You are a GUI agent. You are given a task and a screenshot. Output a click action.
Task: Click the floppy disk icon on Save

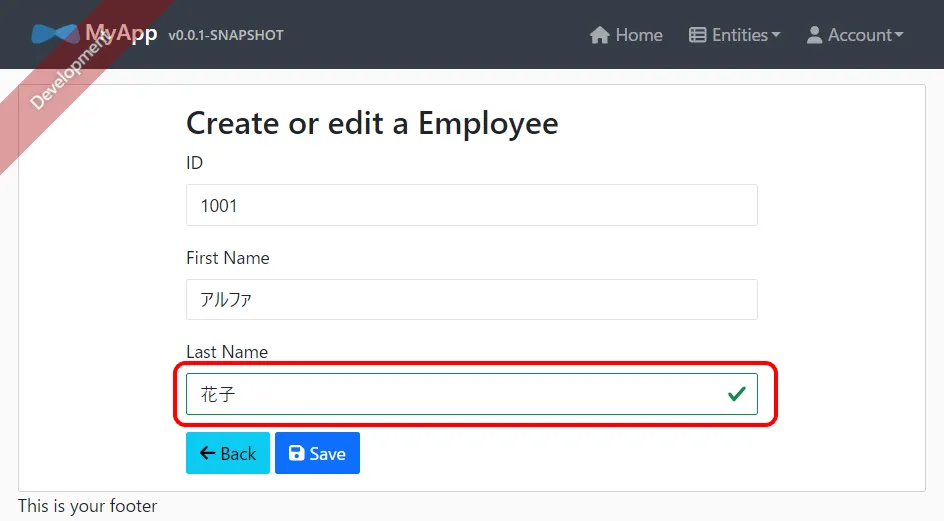tap(296, 453)
